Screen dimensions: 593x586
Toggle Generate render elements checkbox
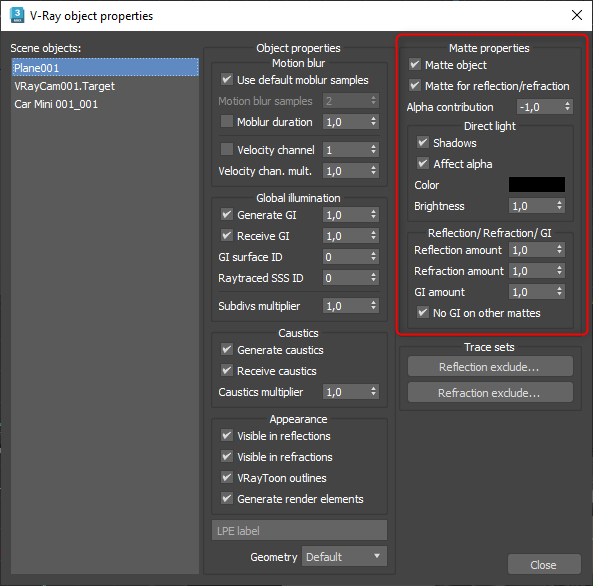click(x=227, y=498)
